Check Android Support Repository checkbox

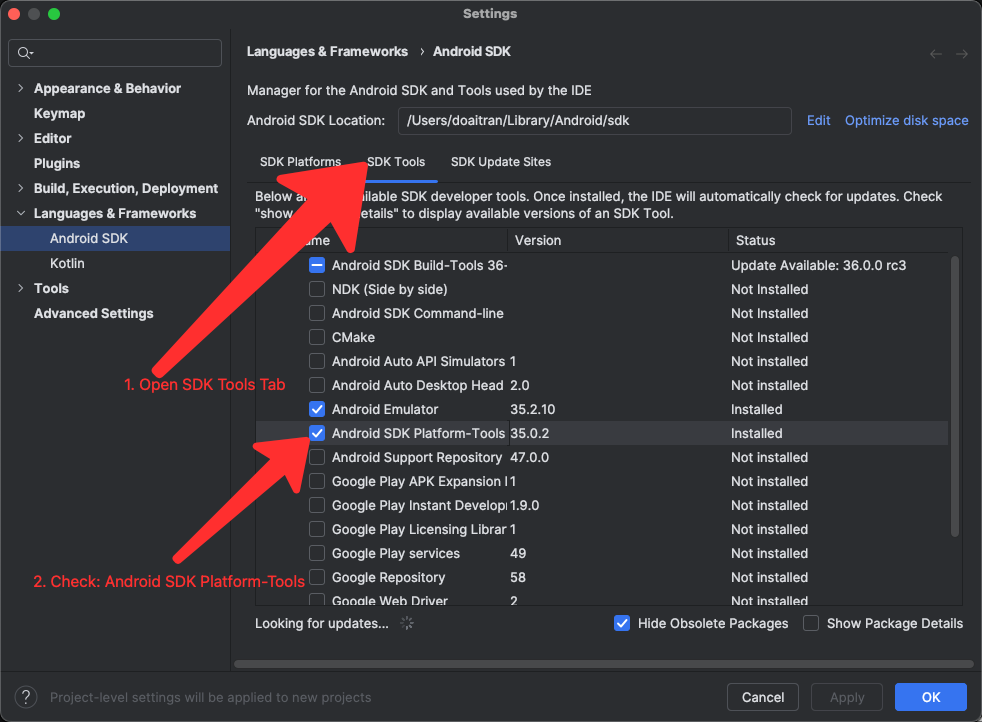pyautogui.click(x=317, y=457)
